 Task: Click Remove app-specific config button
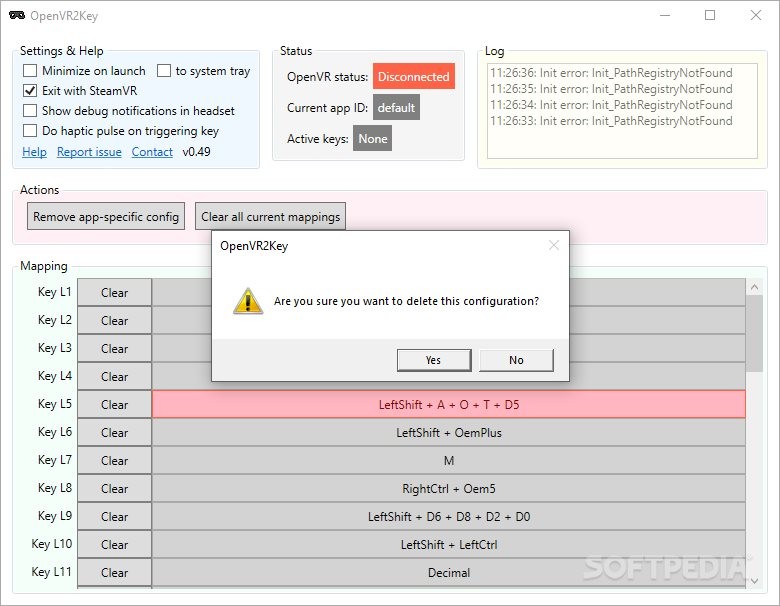click(x=106, y=216)
